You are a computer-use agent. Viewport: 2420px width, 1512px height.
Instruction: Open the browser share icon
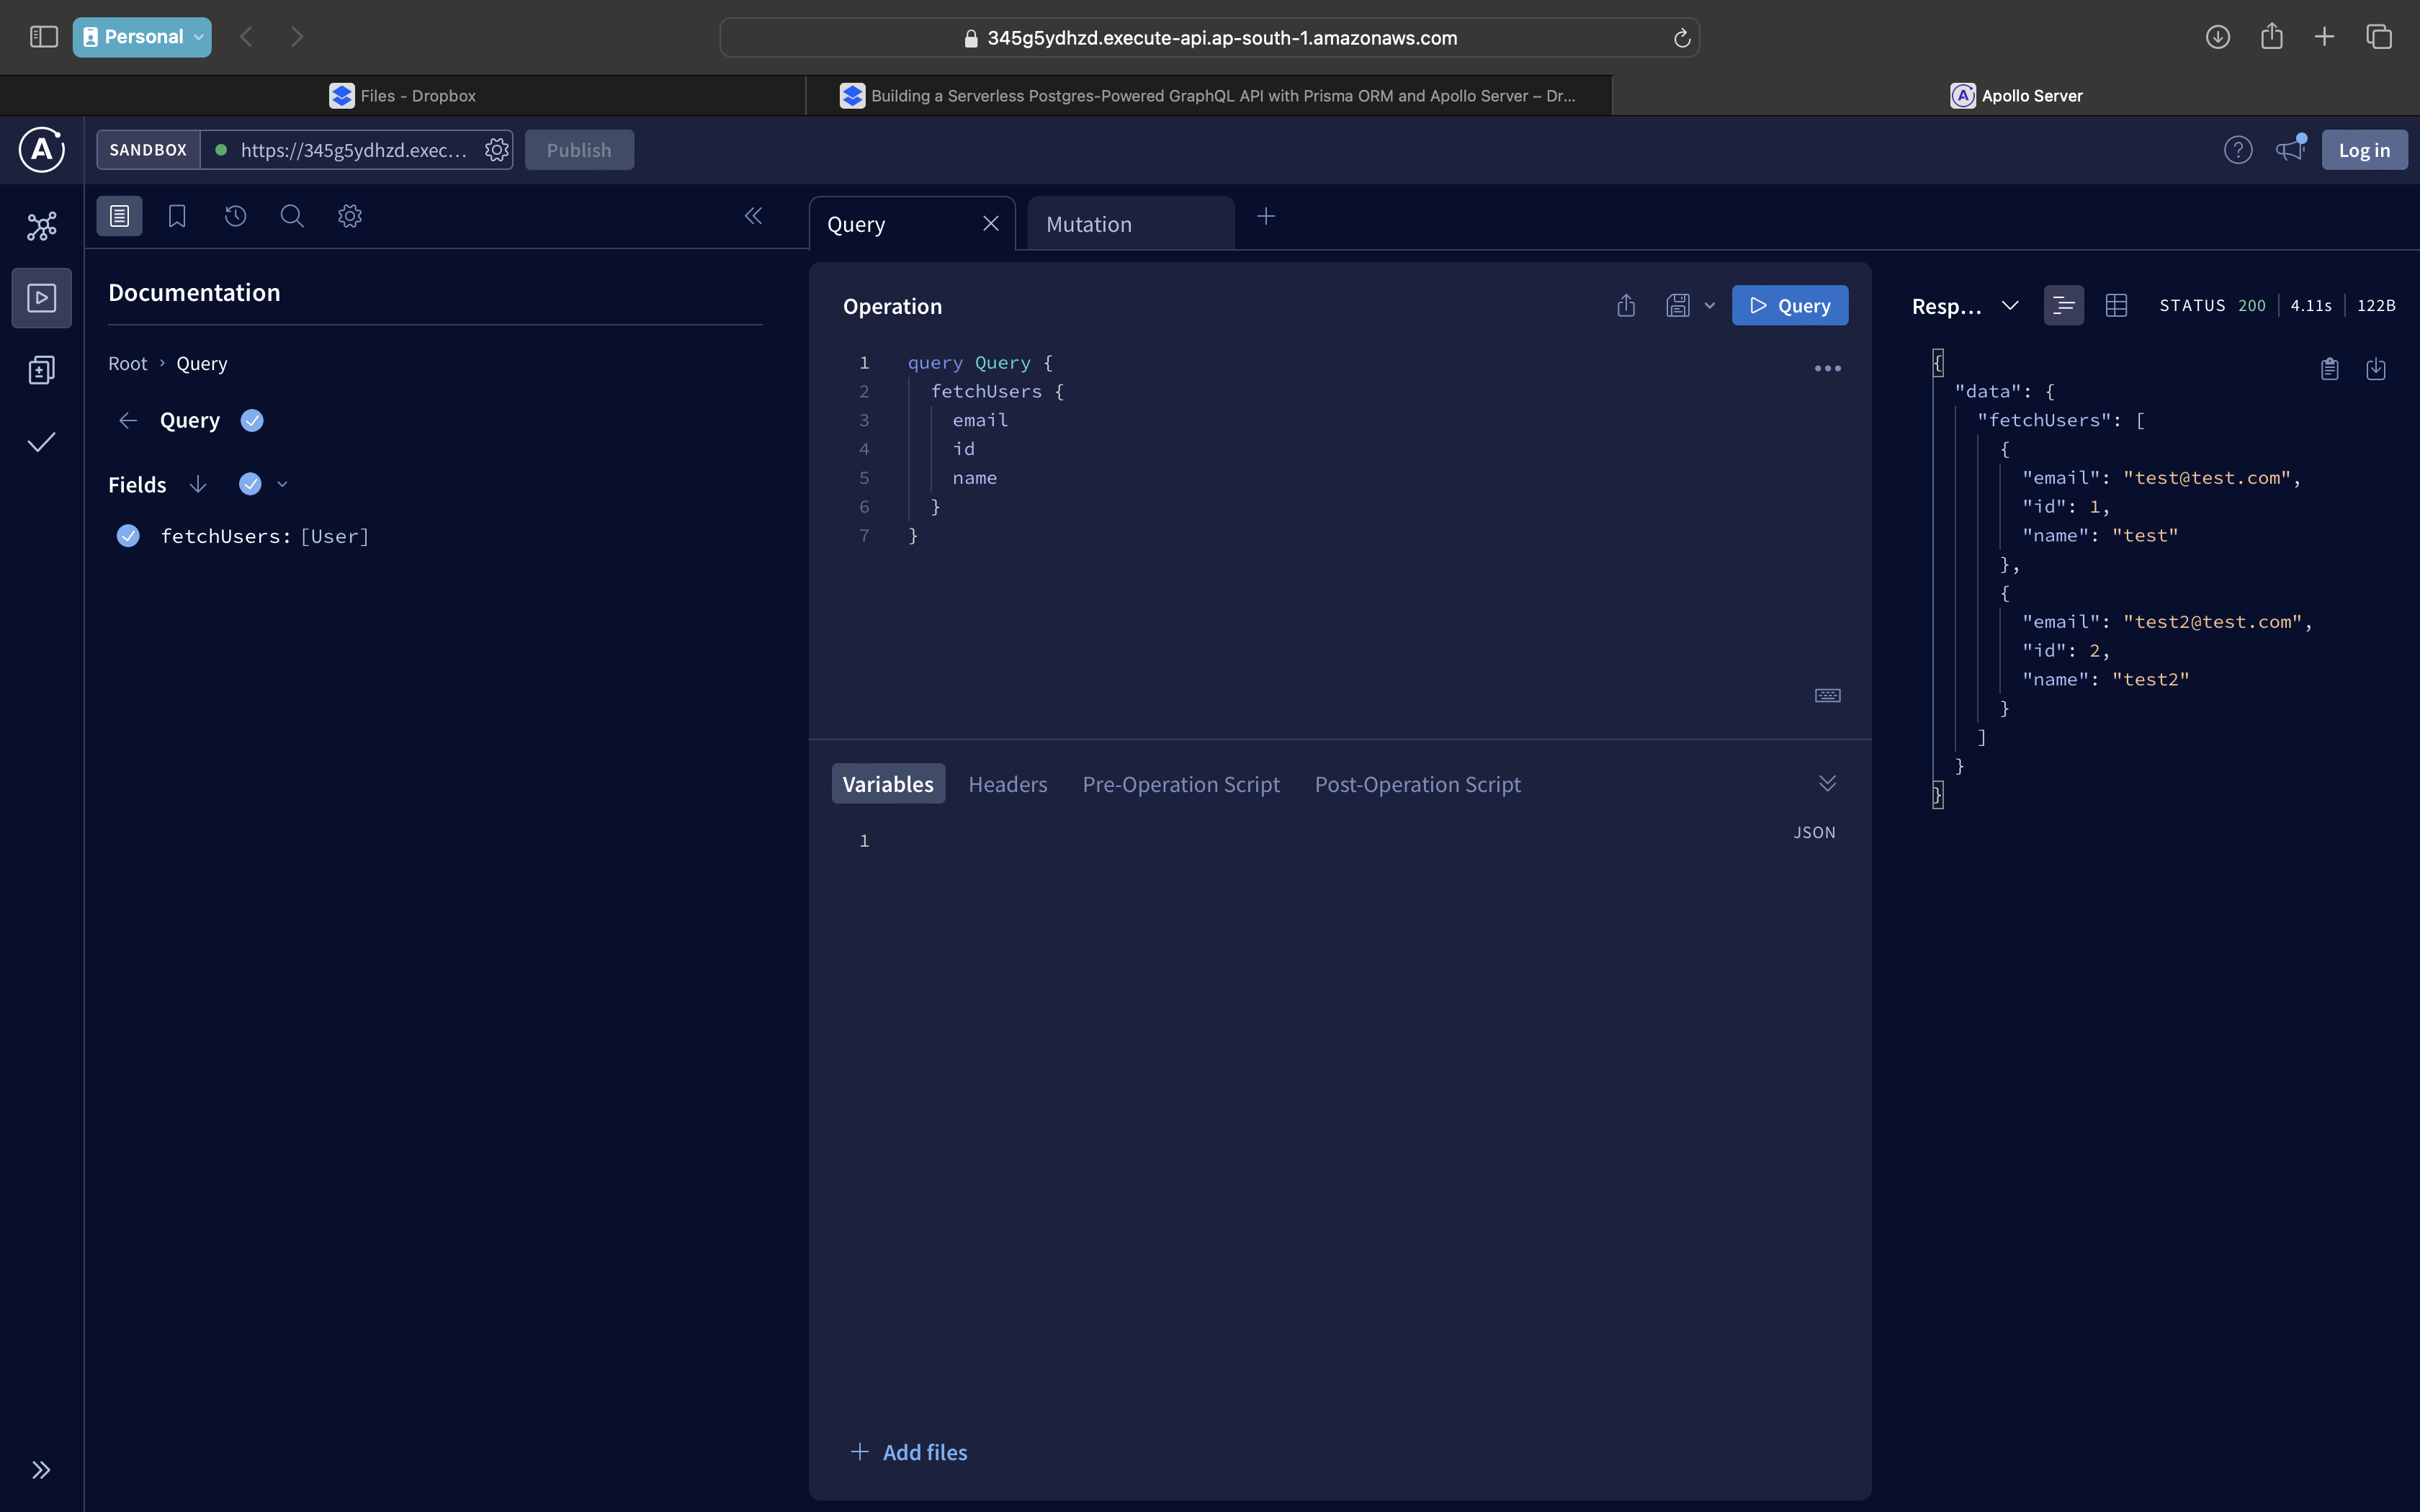click(2272, 37)
